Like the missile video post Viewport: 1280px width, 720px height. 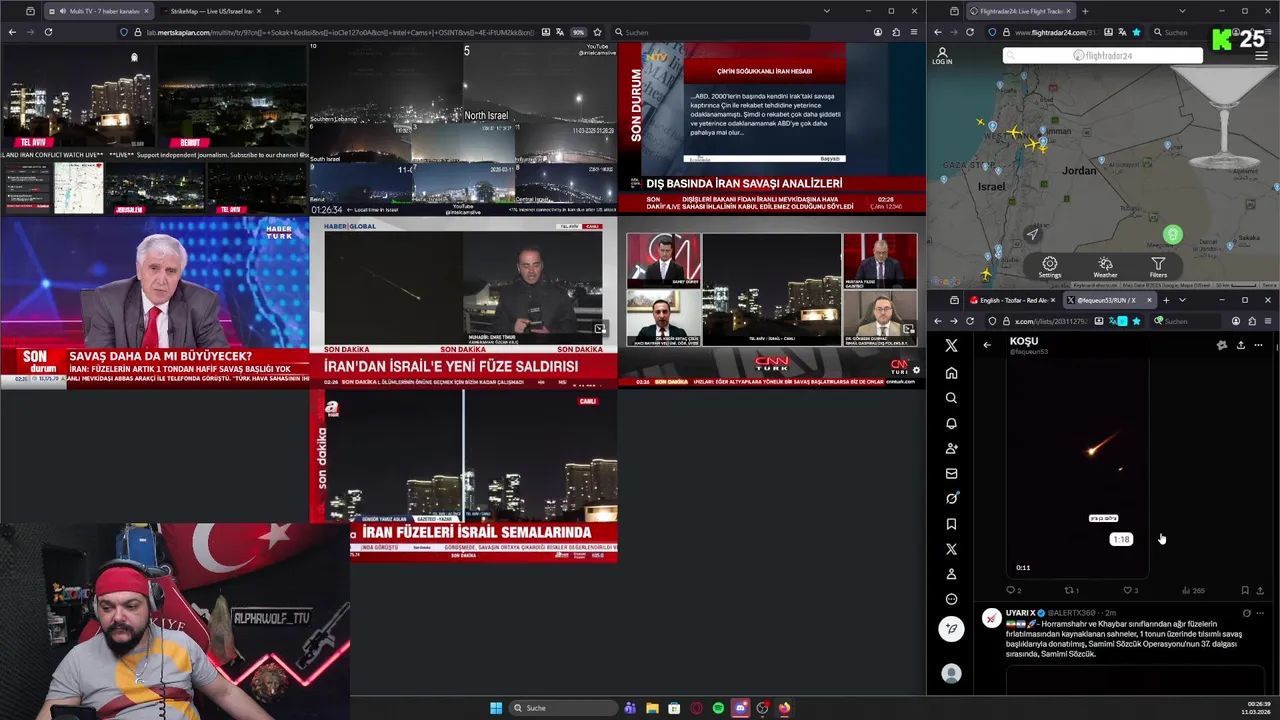(1130, 590)
